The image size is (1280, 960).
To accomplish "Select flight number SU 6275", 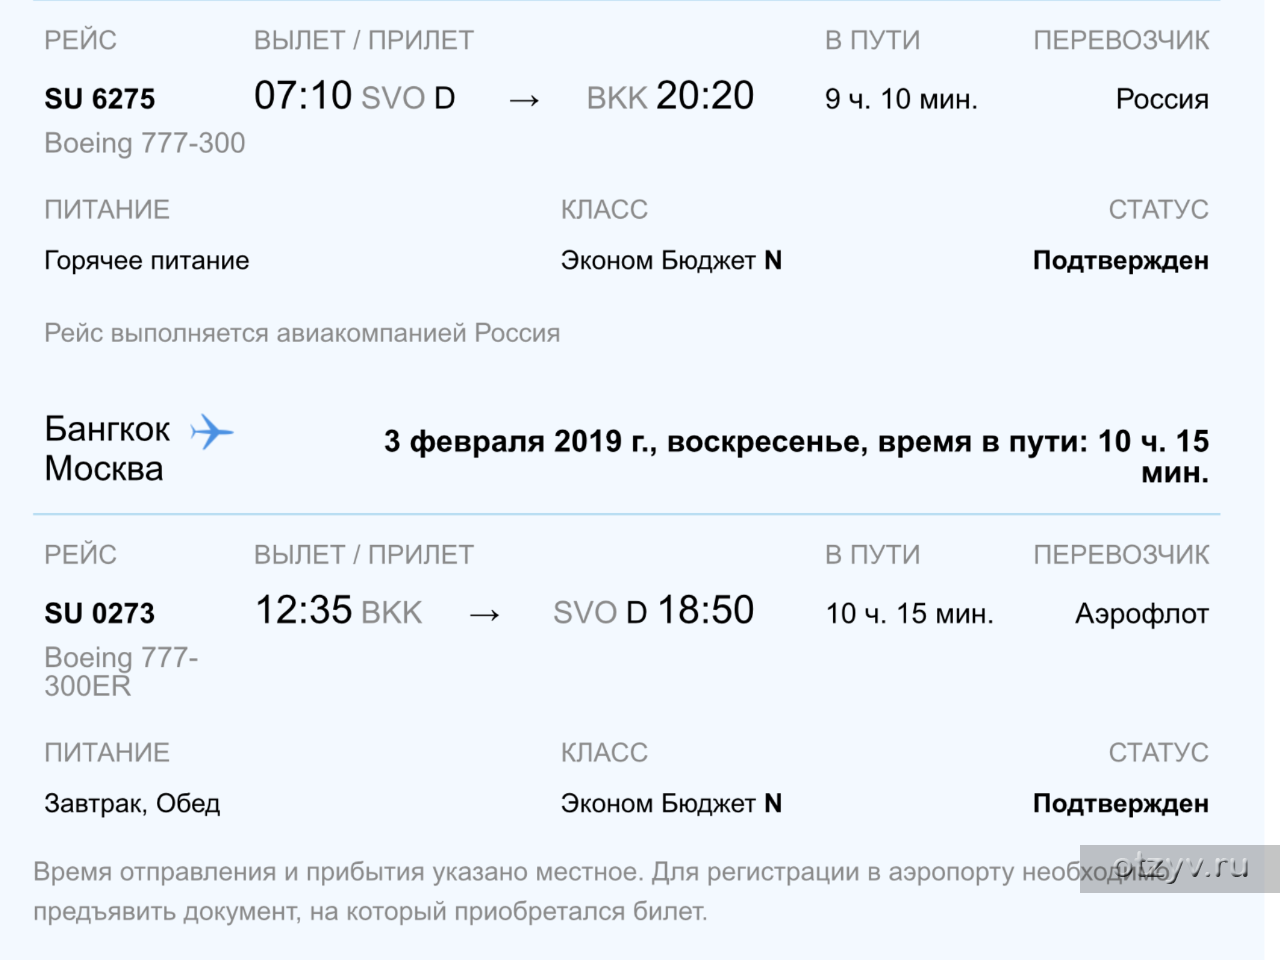I will tap(100, 99).
